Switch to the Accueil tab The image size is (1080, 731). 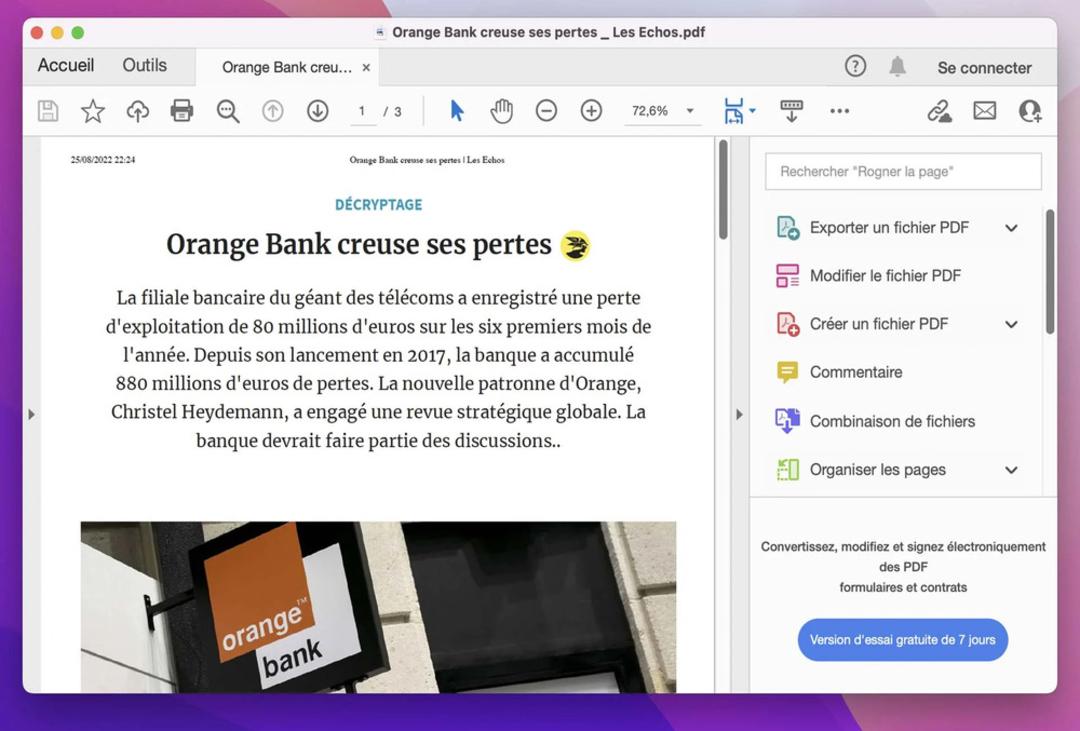pyautogui.click(x=65, y=65)
